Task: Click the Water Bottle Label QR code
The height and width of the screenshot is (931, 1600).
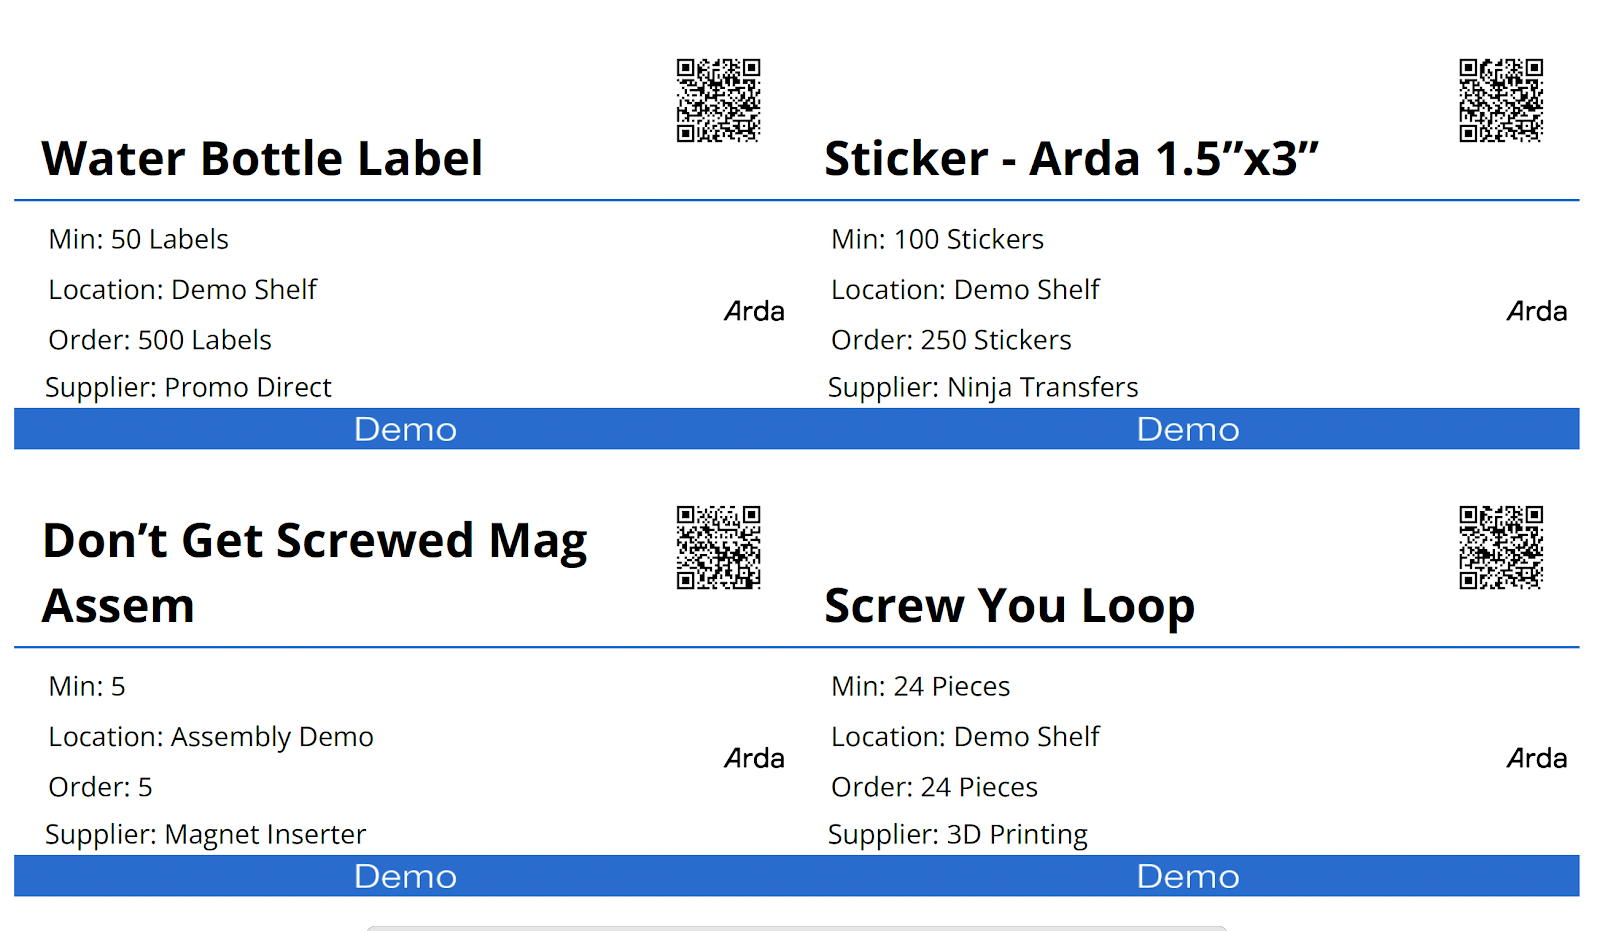Action: click(x=718, y=100)
